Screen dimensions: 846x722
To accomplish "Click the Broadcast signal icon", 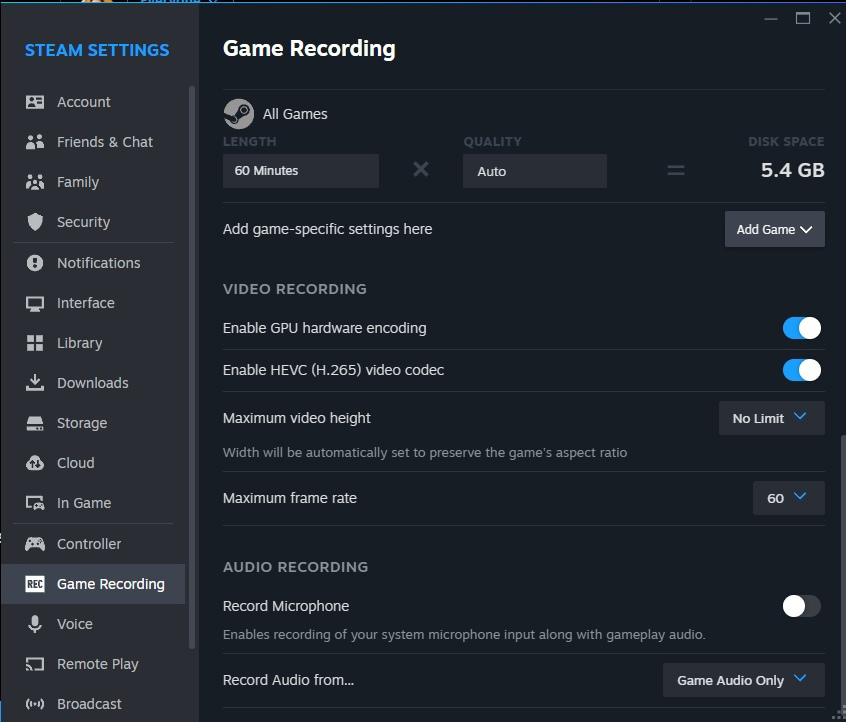I will (35, 704).
